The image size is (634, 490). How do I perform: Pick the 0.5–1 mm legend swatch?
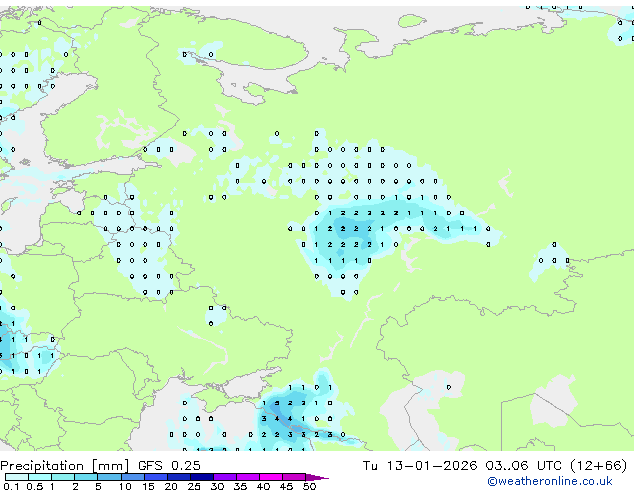[40, 477]
